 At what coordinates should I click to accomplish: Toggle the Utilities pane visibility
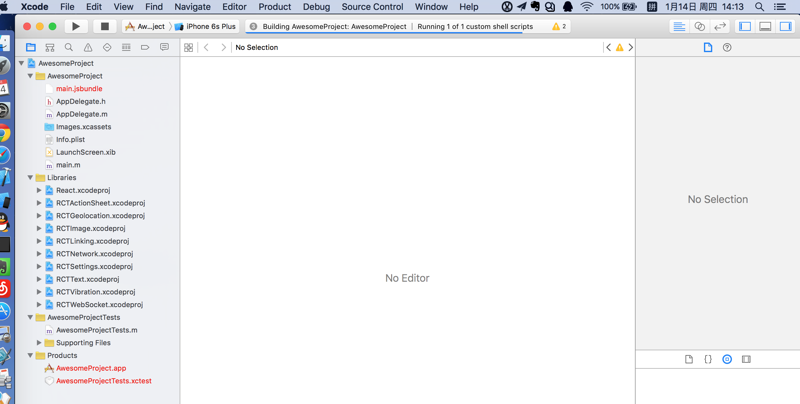tap(785, 27)
